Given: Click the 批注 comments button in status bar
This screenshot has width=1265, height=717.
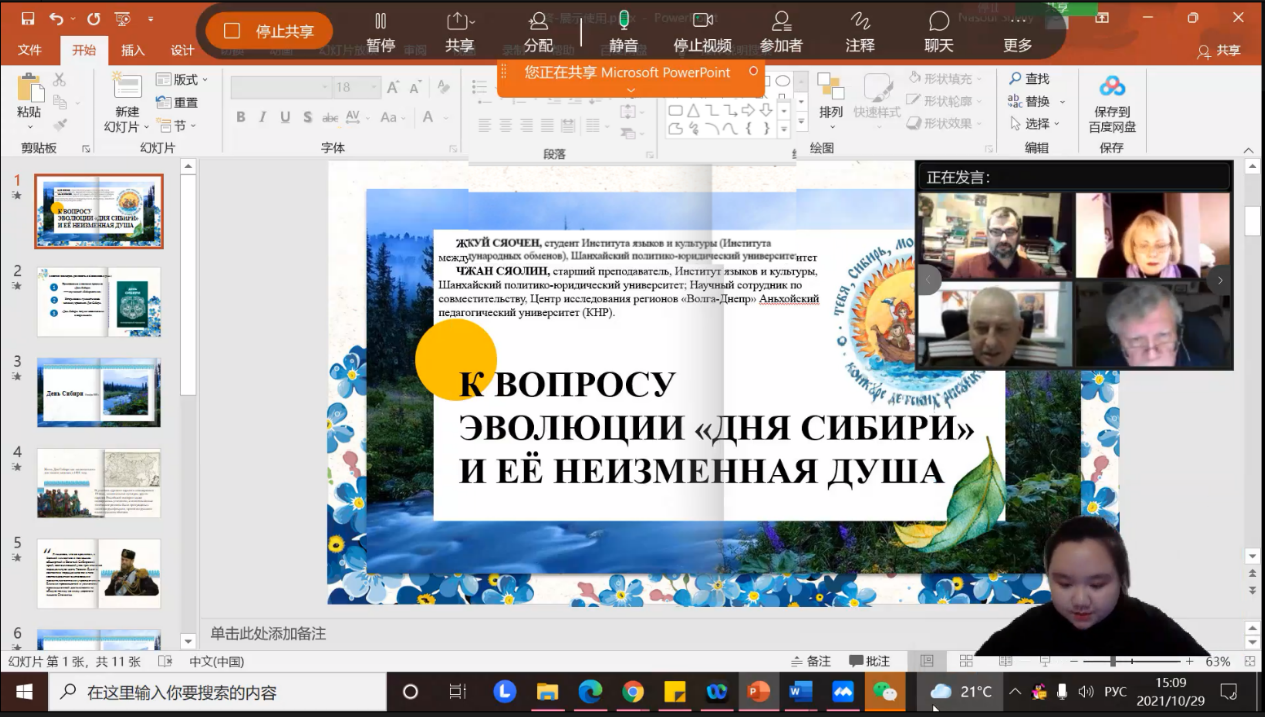Looking at the screenshot, I should coord(869,661).
